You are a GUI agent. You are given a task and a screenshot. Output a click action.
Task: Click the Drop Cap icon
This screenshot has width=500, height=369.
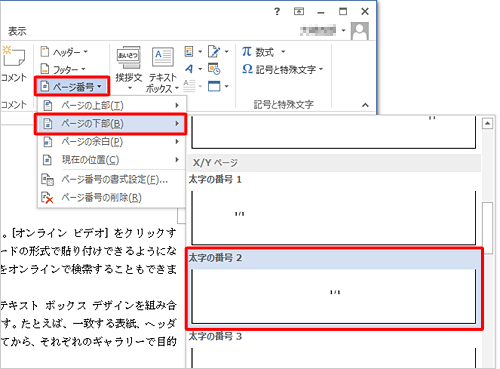[189, 86]
